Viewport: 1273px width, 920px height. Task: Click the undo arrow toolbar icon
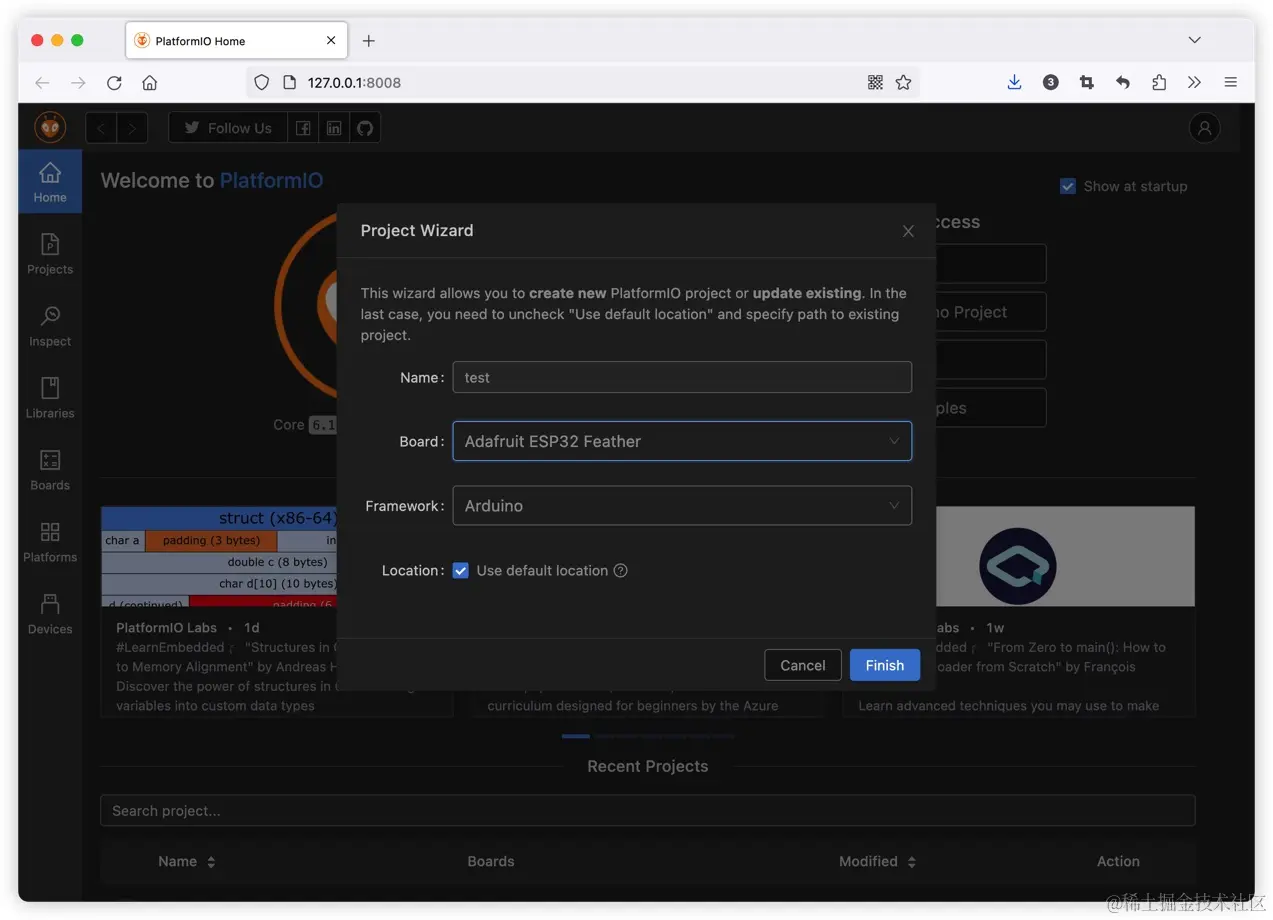(1122, 83)
